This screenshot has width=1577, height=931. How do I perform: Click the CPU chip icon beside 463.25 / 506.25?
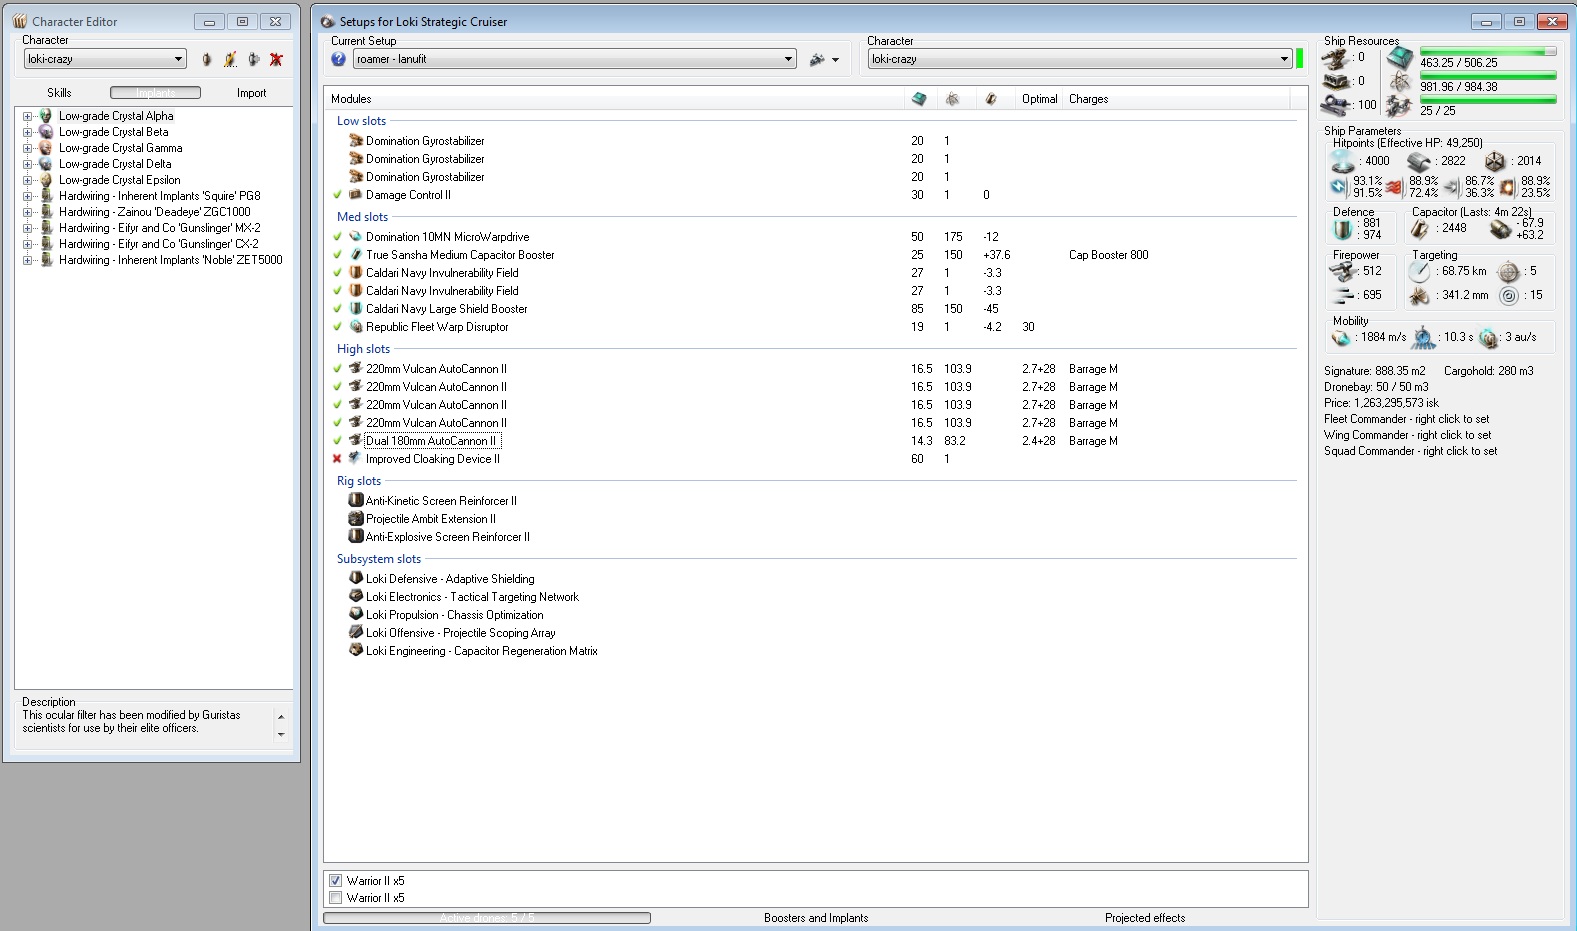tap(1400, 58)
